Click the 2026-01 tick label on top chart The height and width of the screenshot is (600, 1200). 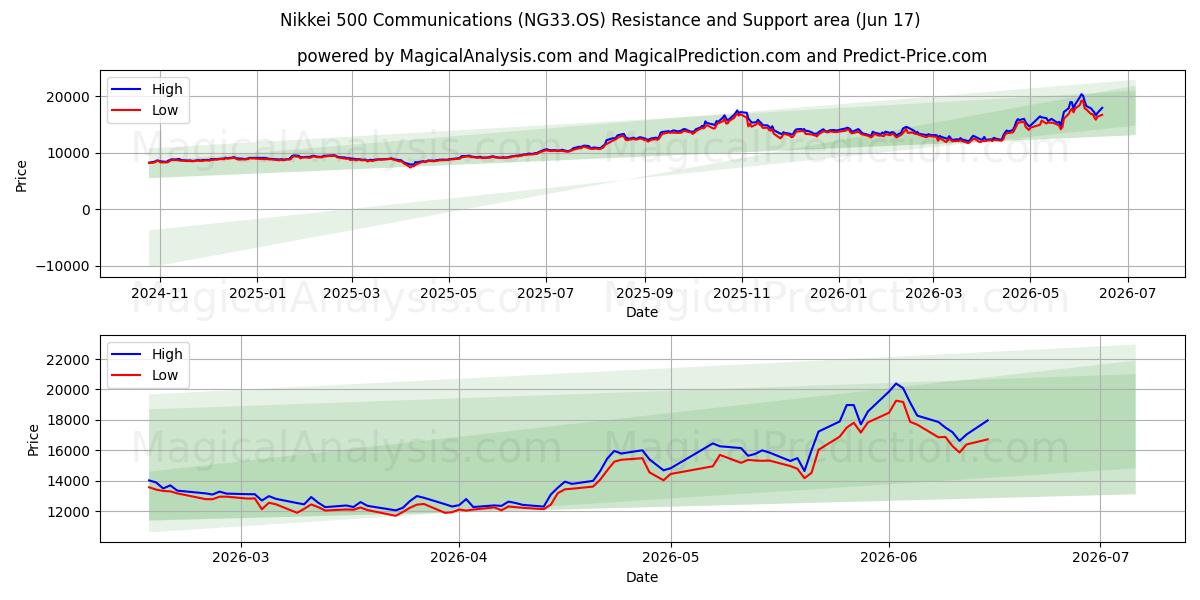click(838, 293)
